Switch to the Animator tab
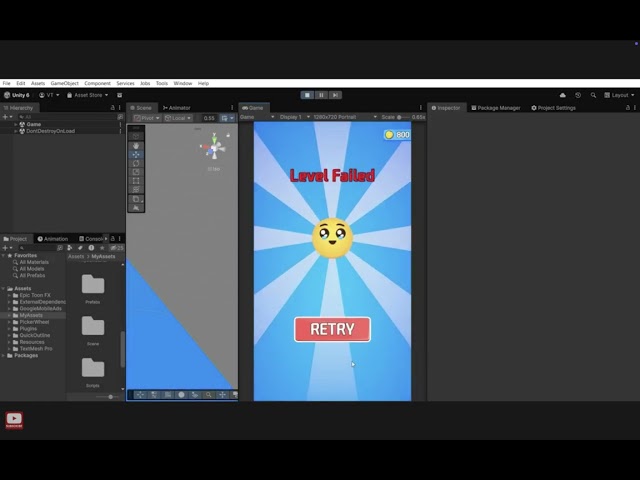Viewport: 640px width, 480px height. coord(177,108)
